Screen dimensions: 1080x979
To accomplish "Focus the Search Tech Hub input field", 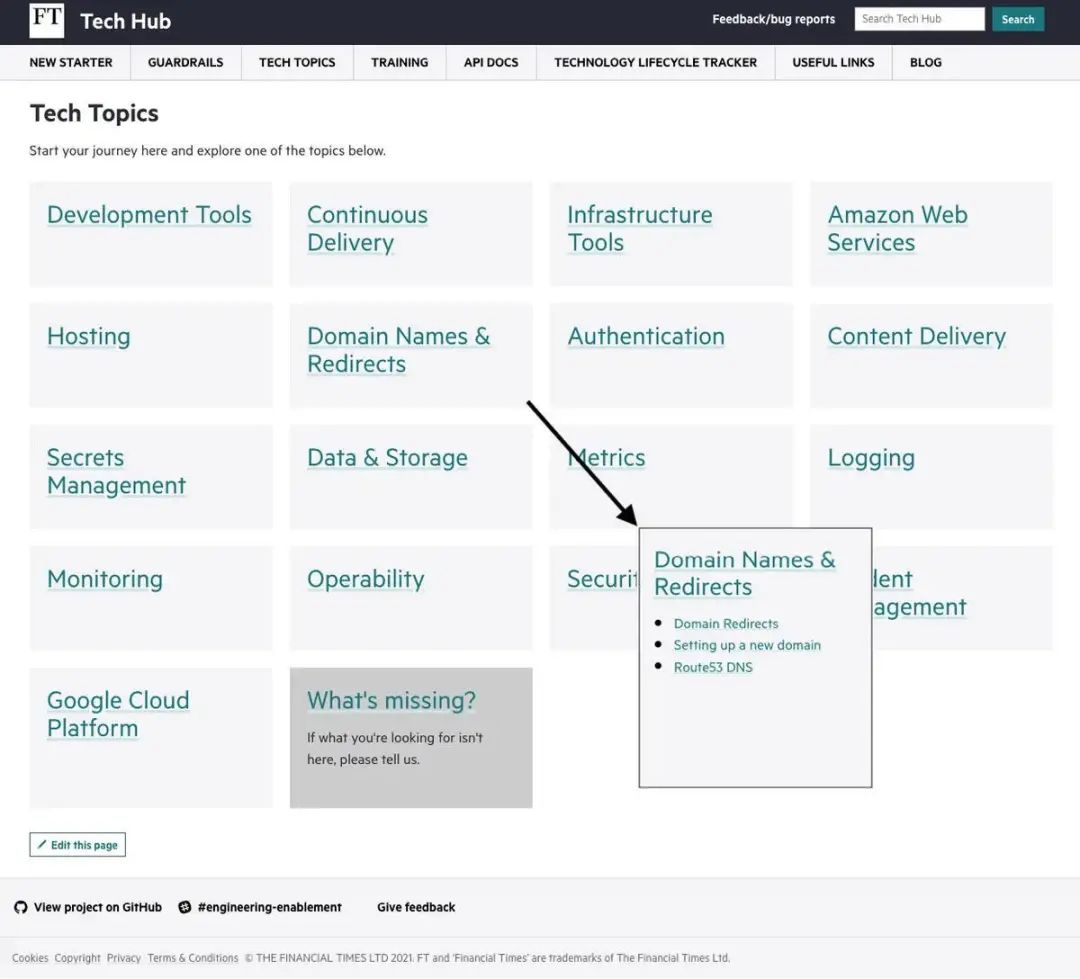I will tap(919, 19).
